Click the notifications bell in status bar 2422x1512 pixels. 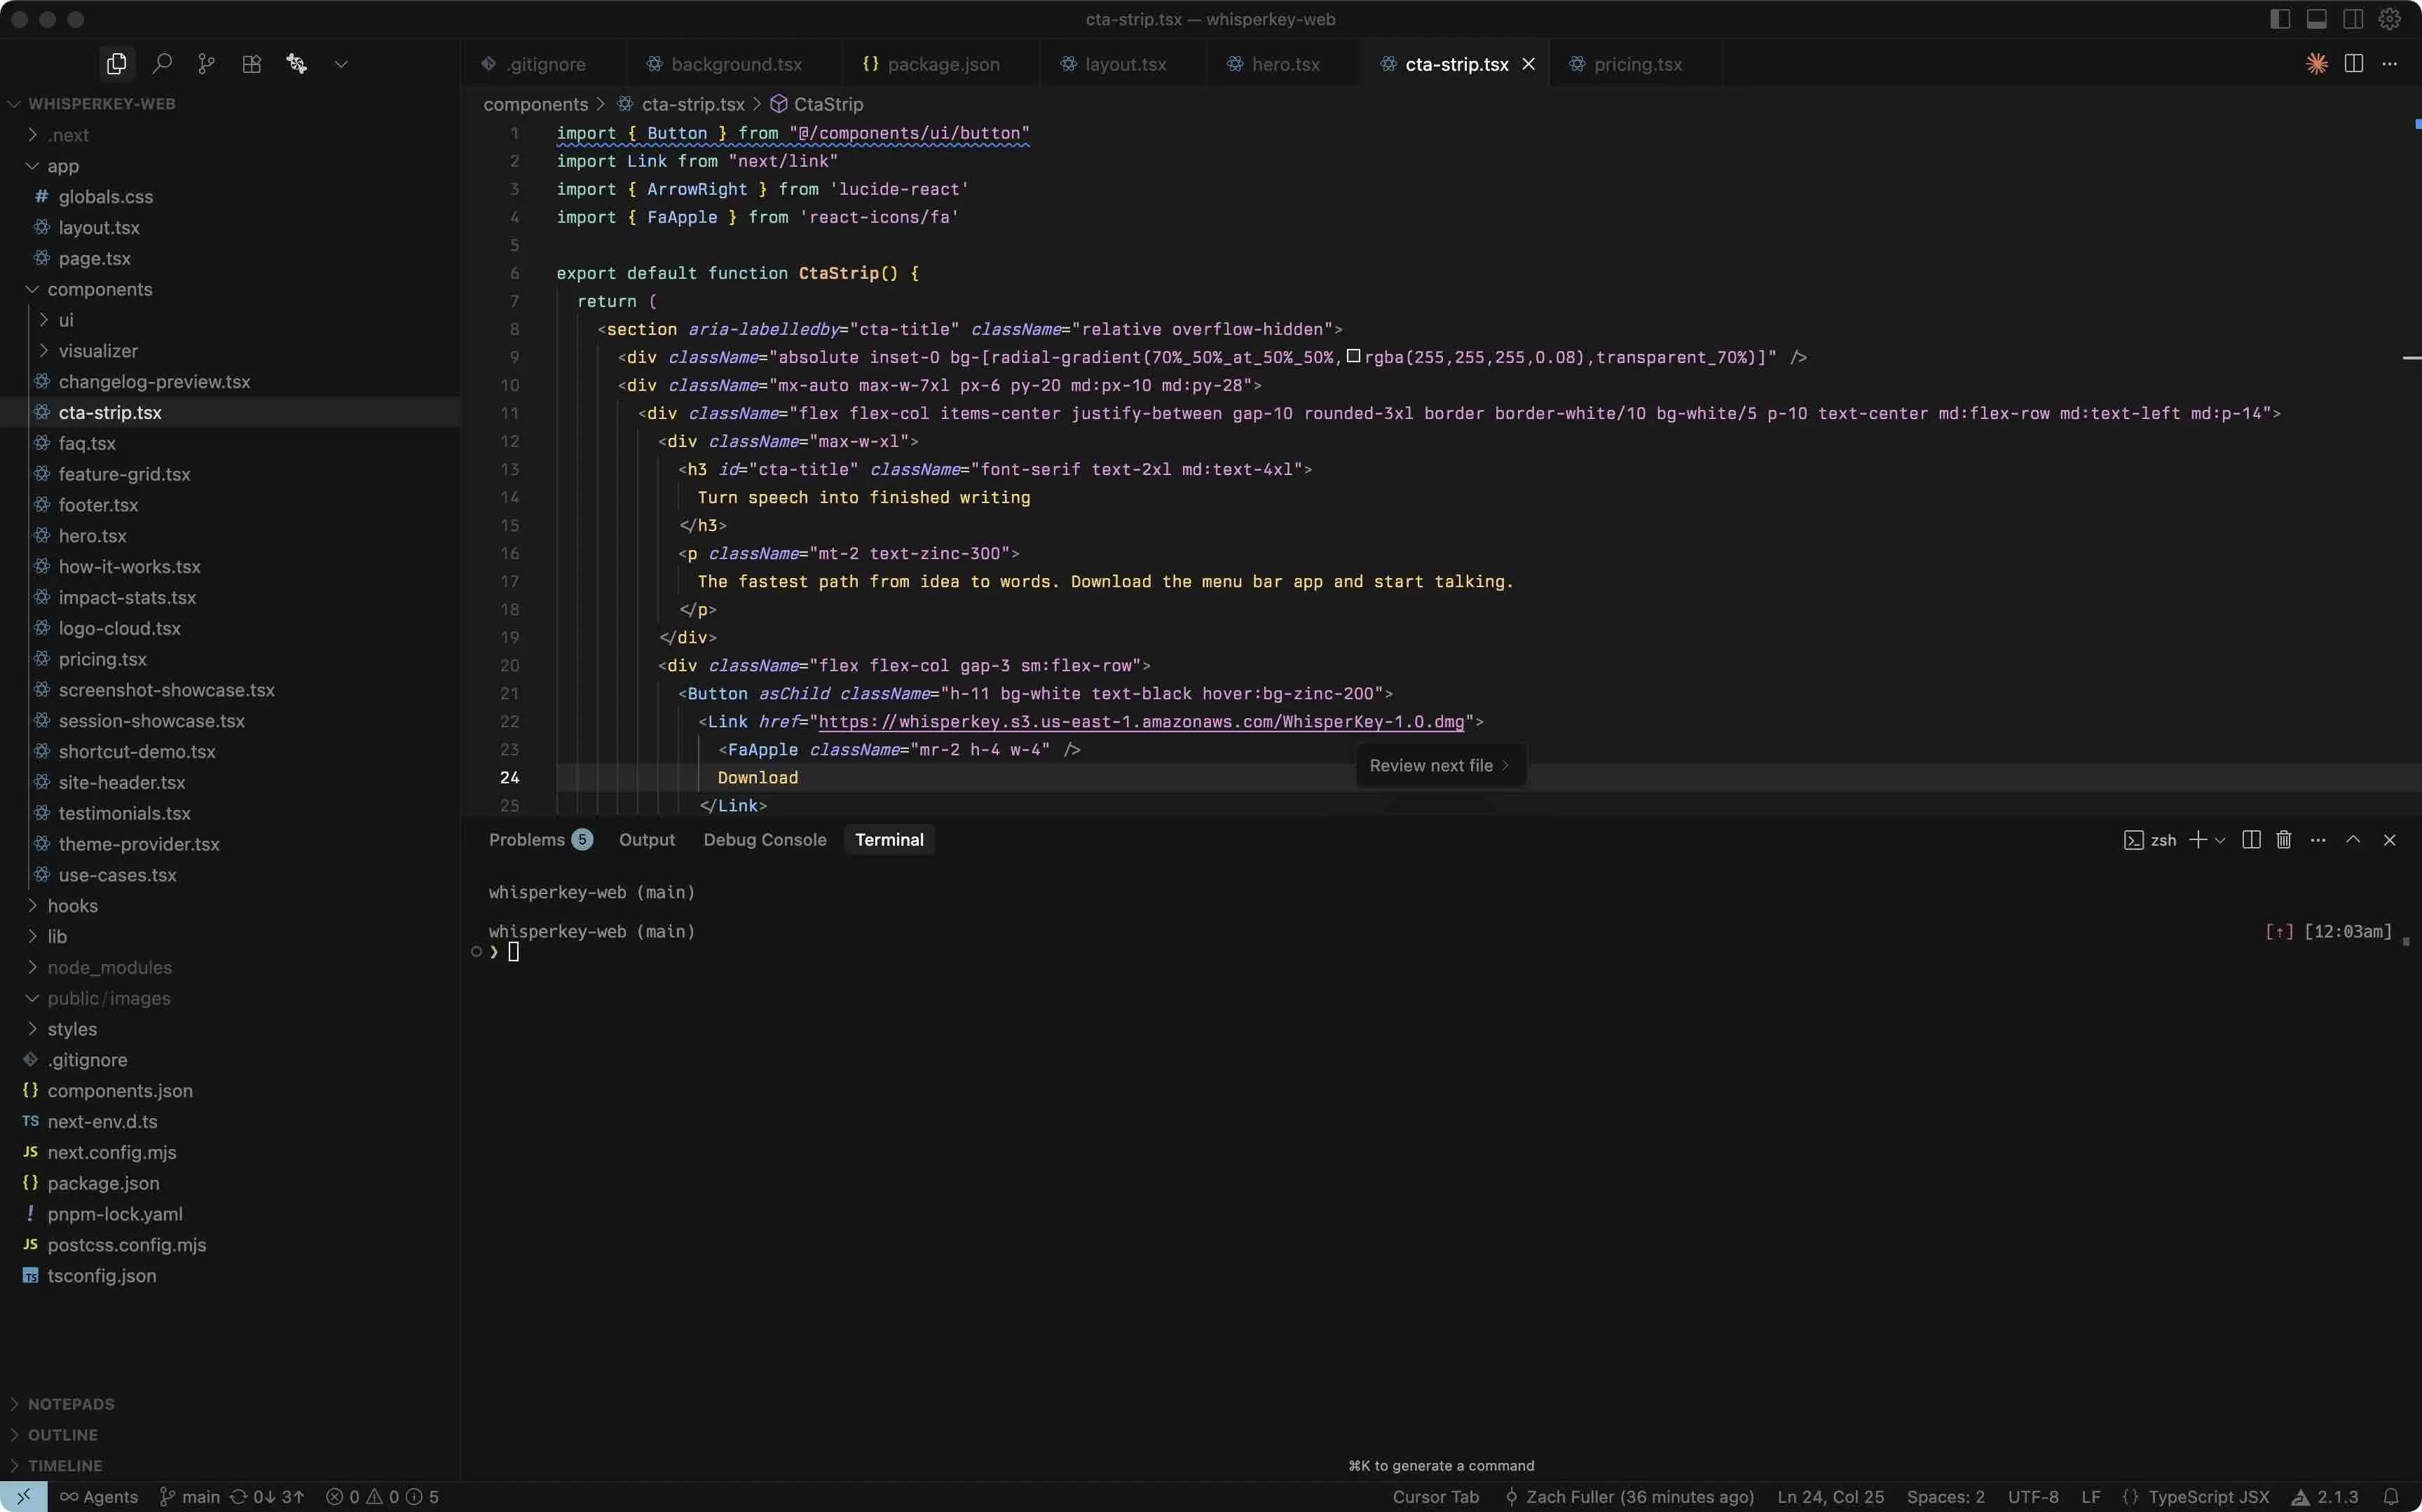pos(2390,1497)
